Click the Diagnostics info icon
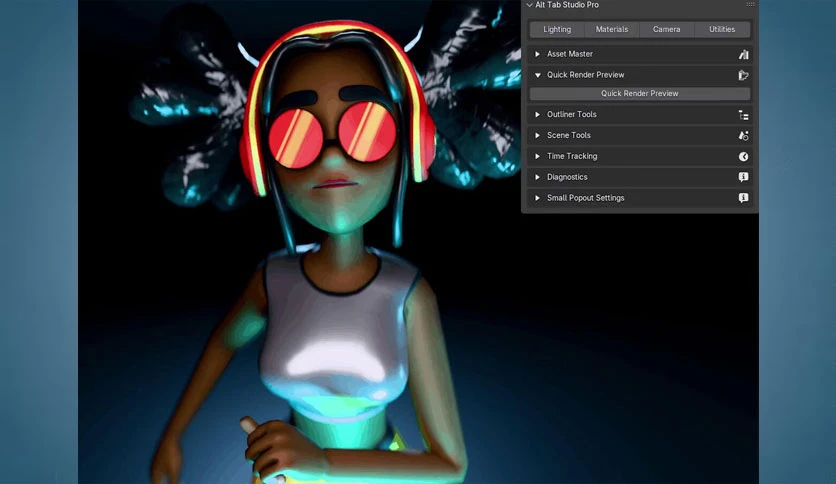The width and height of the screenshot is (836, 484). 743,177
